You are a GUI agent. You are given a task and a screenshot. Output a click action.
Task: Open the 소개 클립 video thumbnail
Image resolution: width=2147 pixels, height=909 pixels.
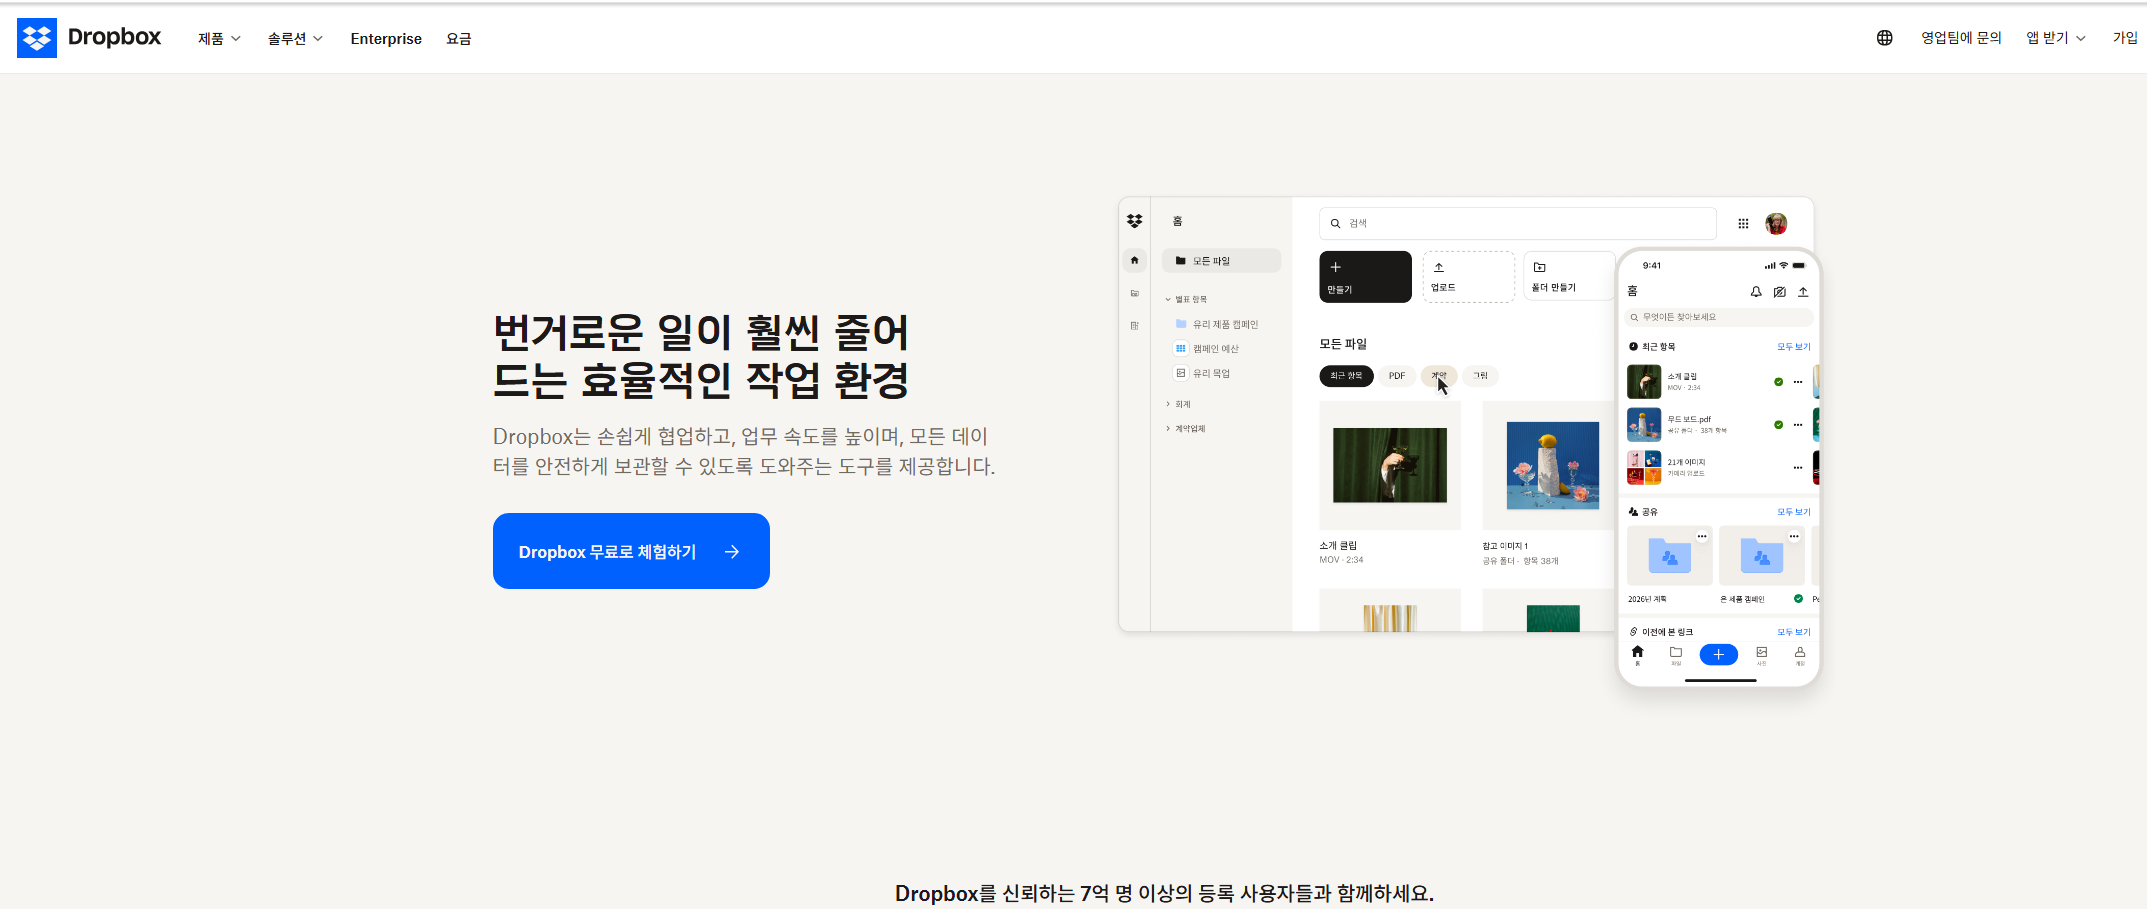(1390, 465)
